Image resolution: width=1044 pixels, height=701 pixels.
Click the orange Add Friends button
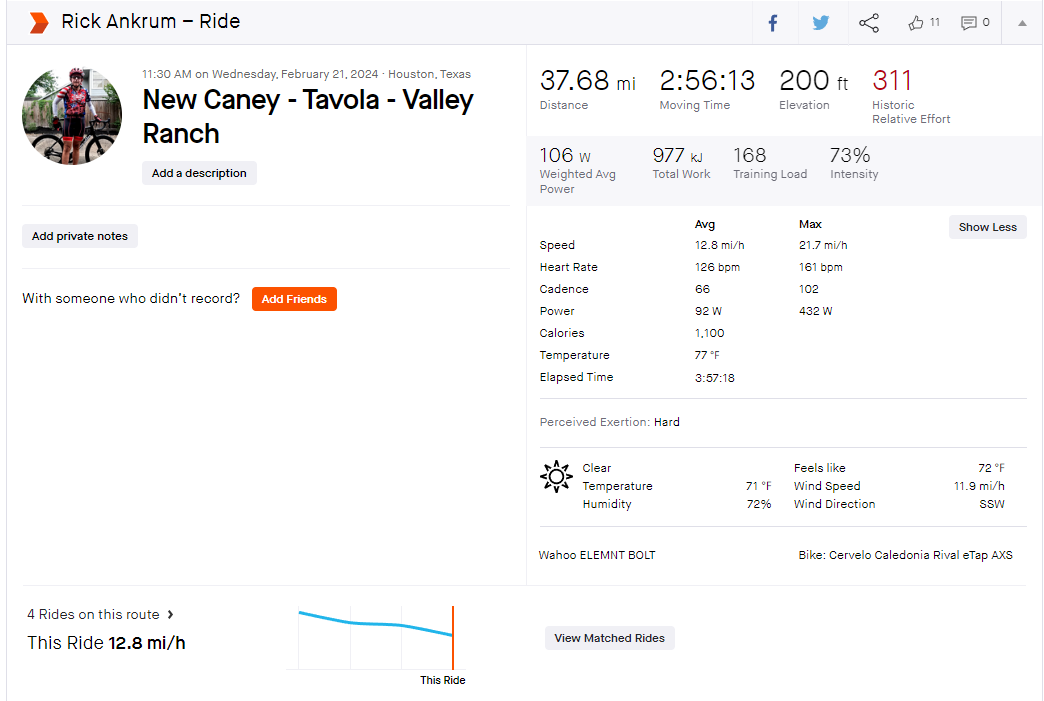click(294, 299)
